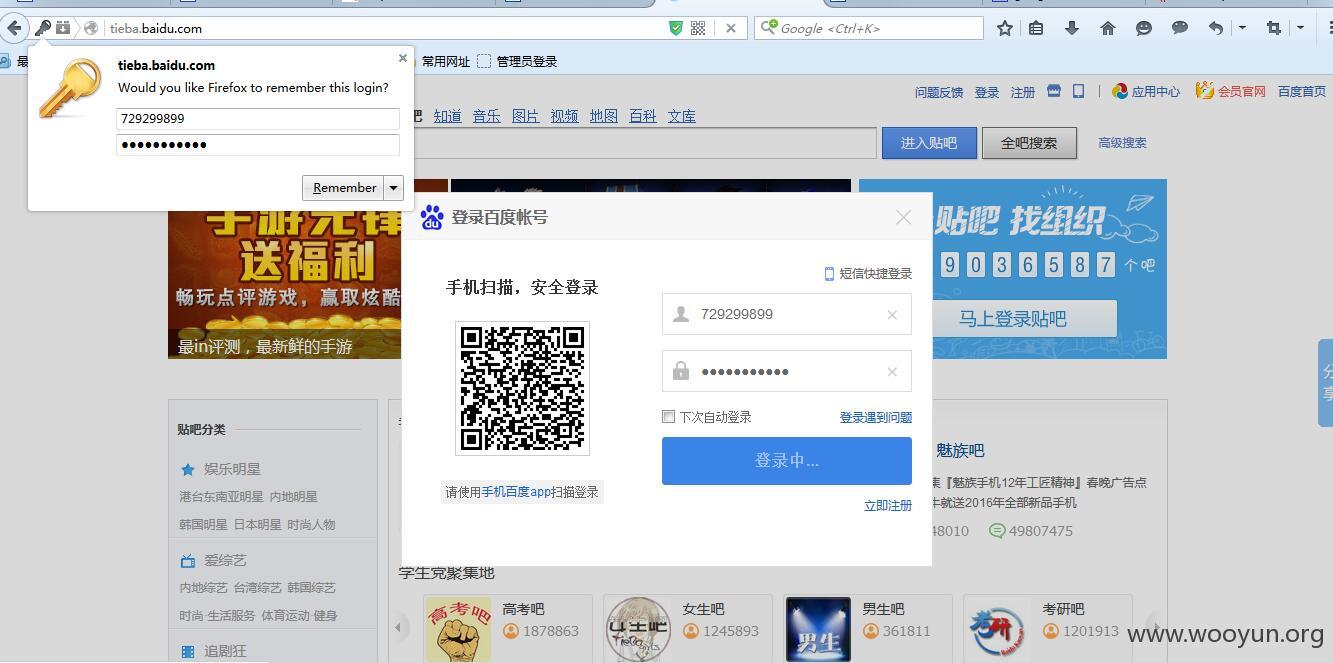The width and height of the screenshot is (1333, 663).
Task: Open 地图 navigation tab
Action: pos(604,116)
